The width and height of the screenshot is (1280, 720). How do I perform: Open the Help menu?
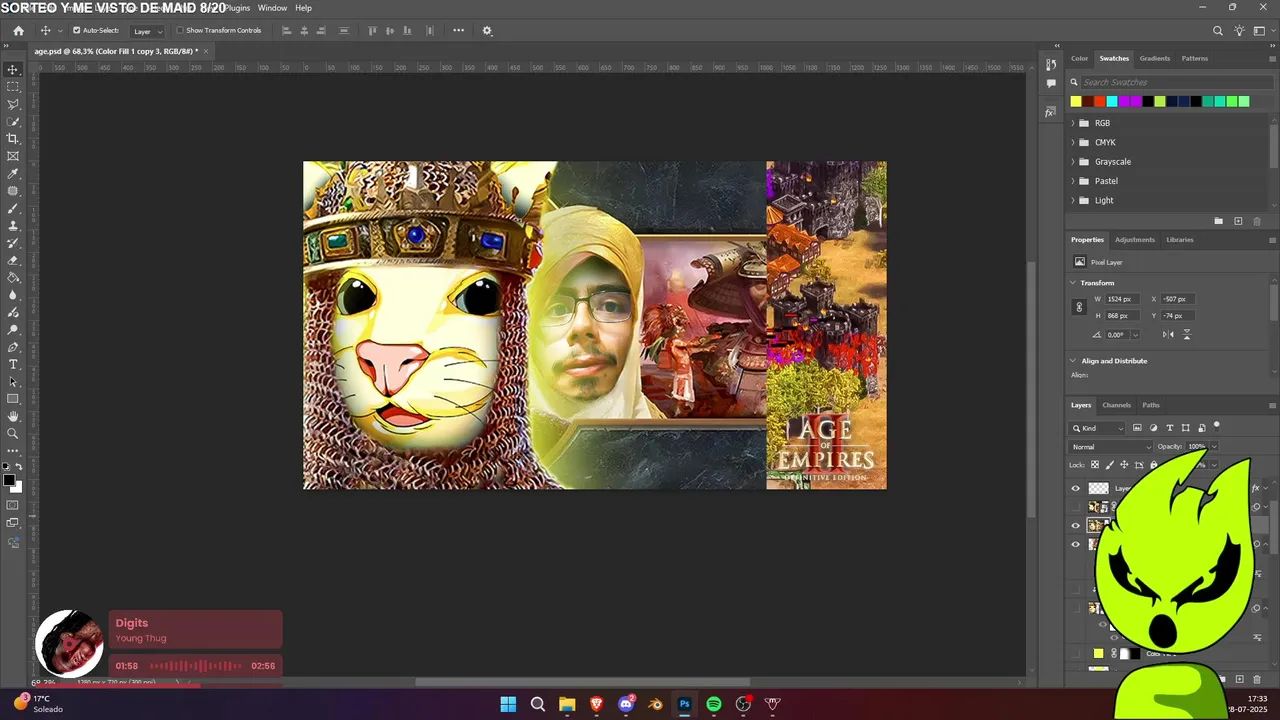(x=303, y=8)
